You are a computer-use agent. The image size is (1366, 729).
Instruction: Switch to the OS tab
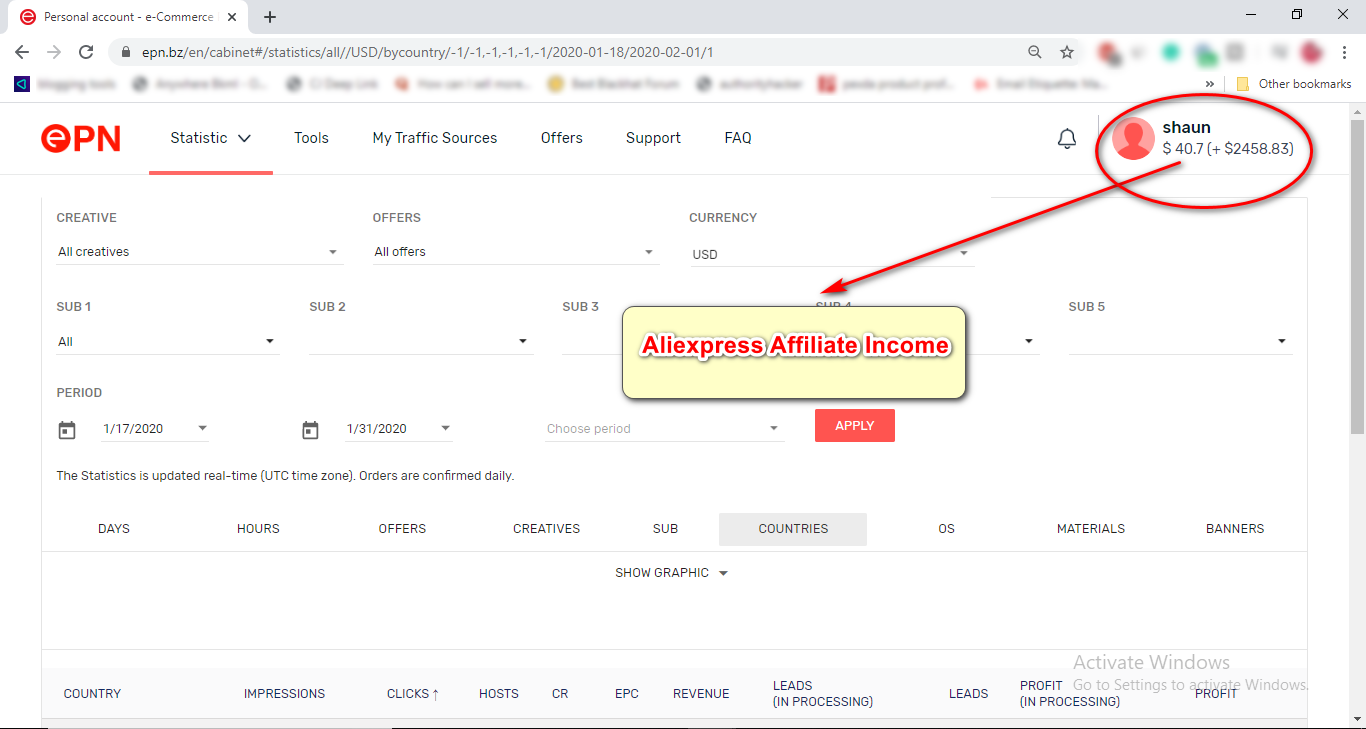click(x=947, y=529)
